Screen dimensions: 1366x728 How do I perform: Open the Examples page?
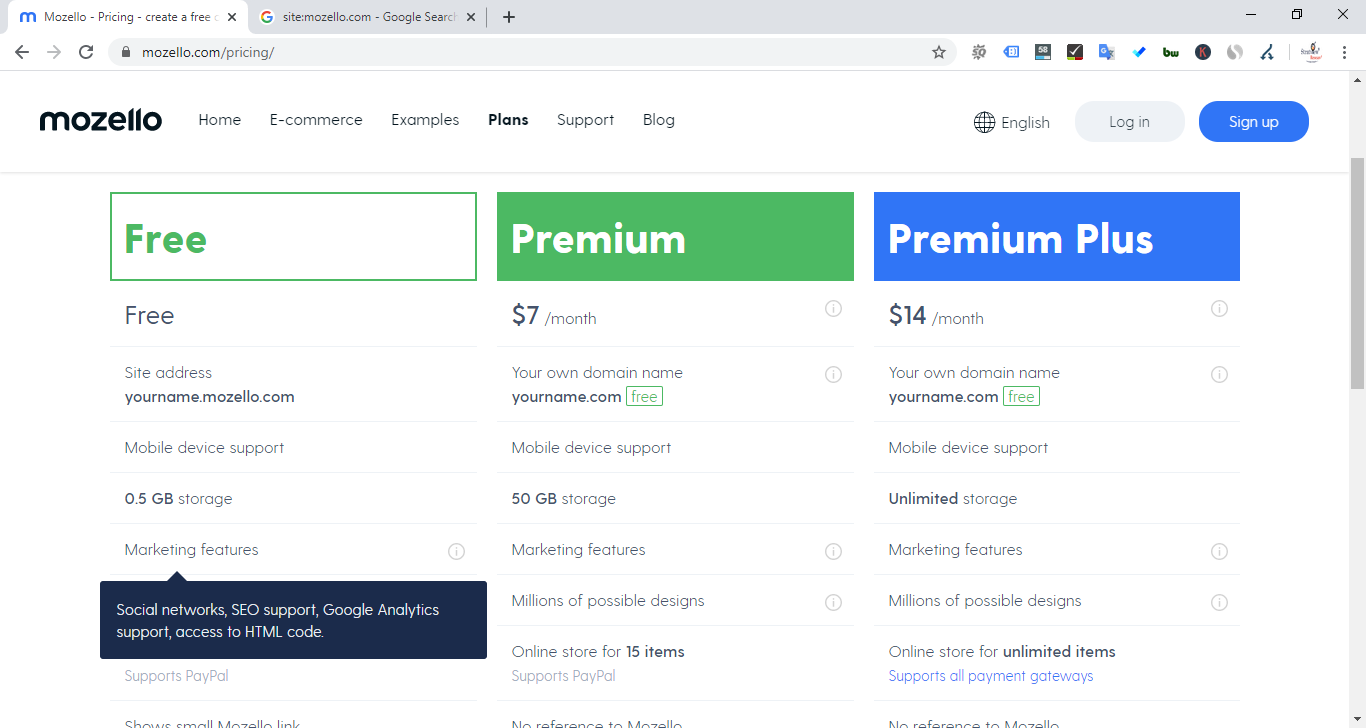pyautogui.click(x=425, y=120)
